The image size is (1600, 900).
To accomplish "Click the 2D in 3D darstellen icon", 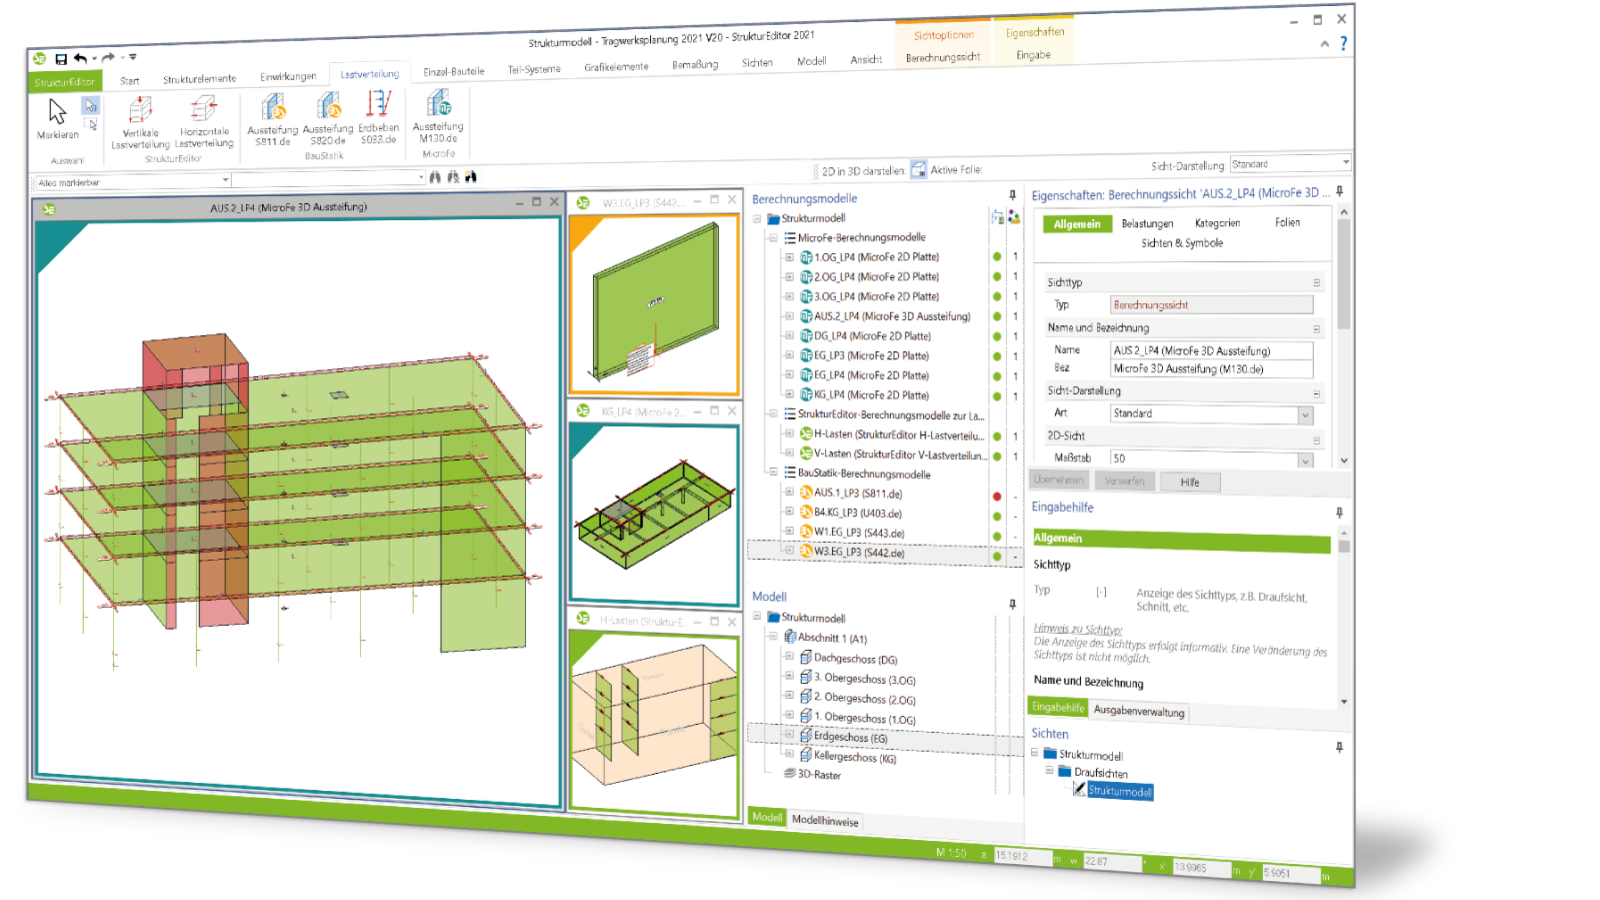I will coord(918,169).
